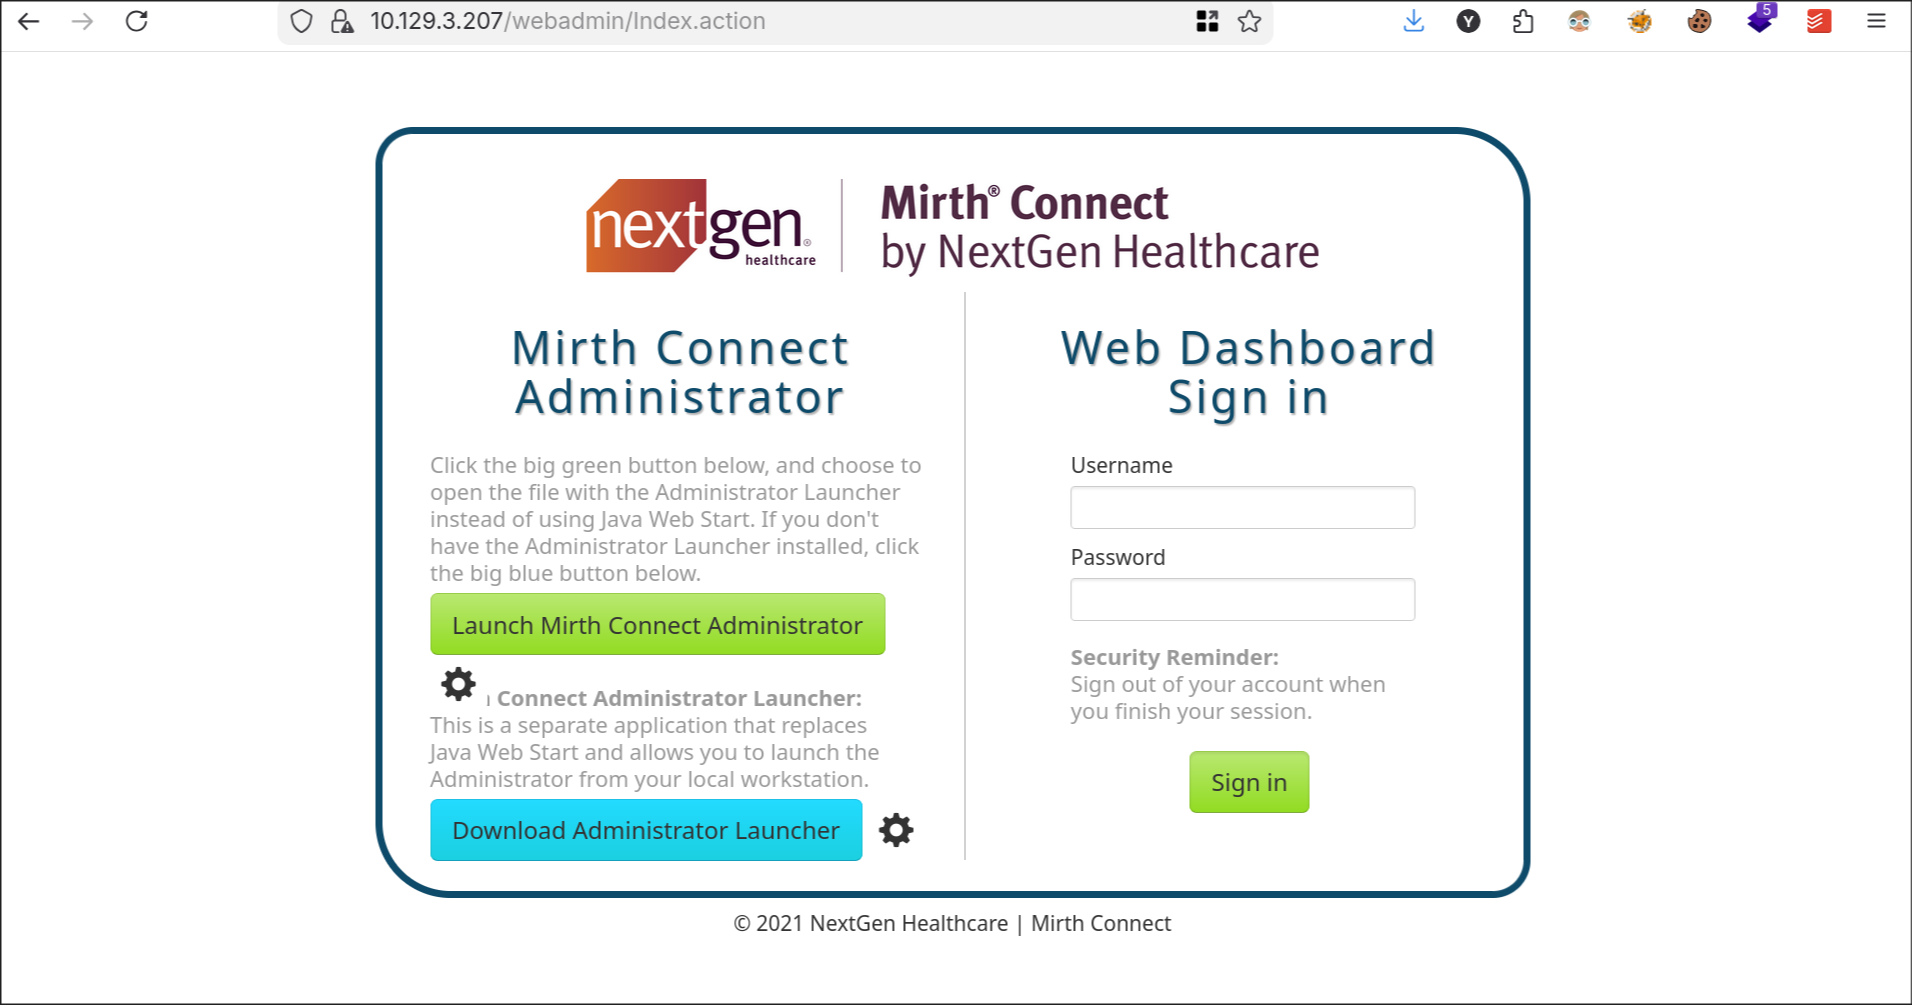1912x1005 pixels.
Task: Open the browser hamburger menu
Action: click(x=1876, y=21)
